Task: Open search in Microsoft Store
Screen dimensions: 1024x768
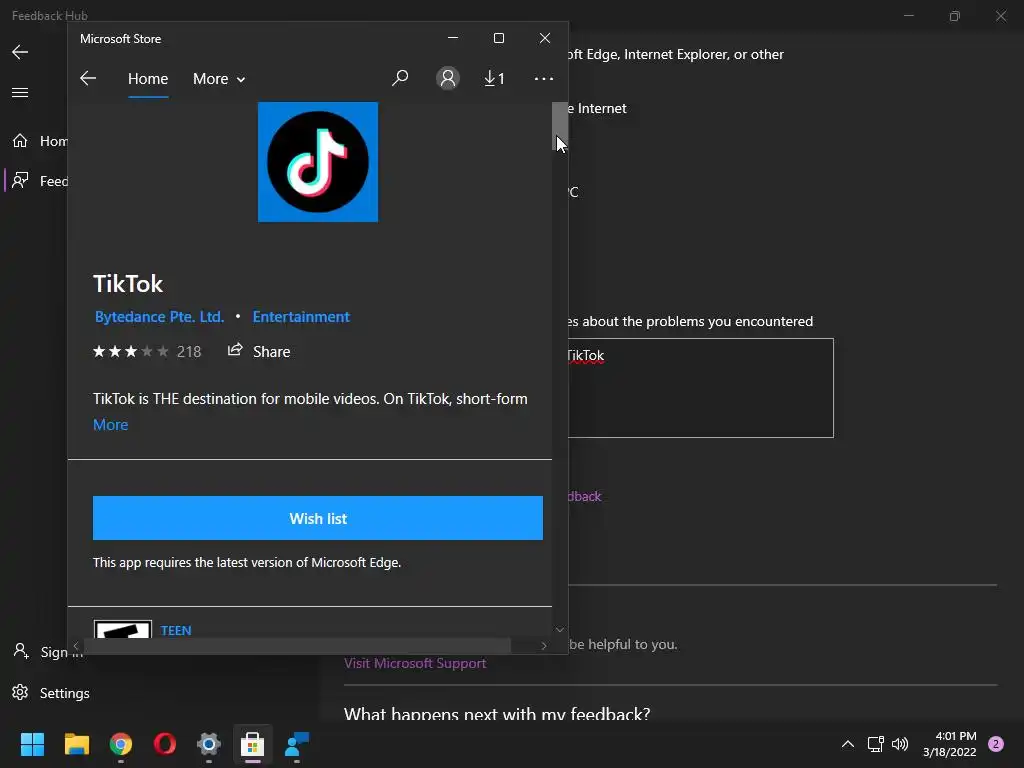Action: point(400,78)
